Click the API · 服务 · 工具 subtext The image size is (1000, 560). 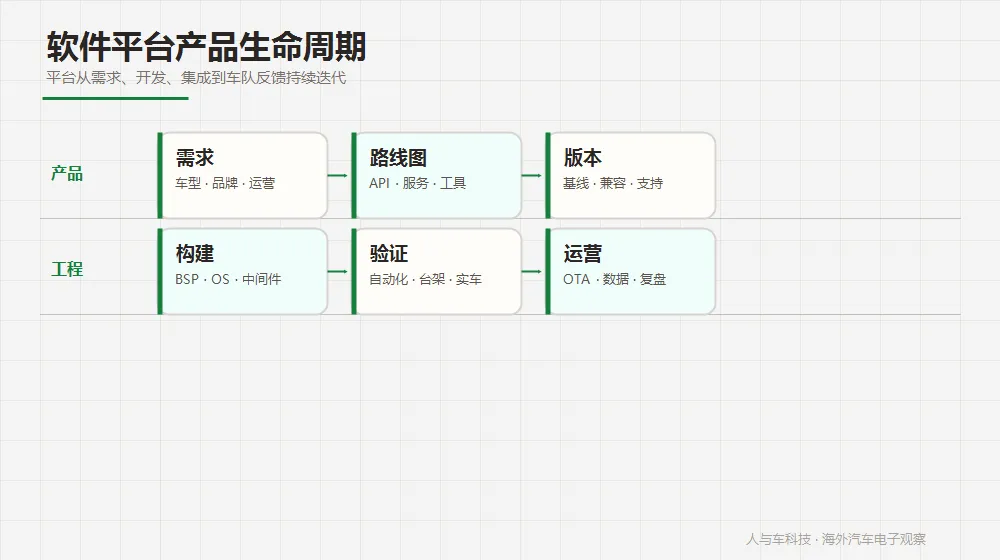coord(418,183)
